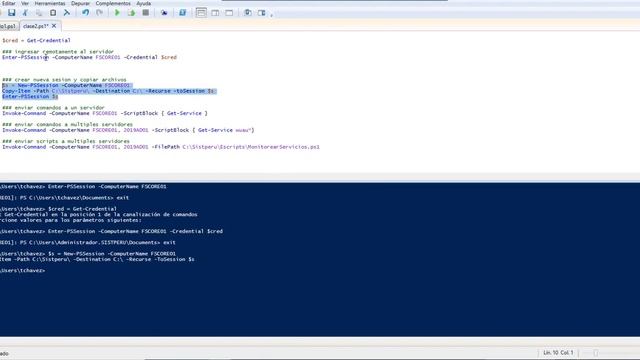Viewport: 640px width, 360px height.
Task: Click the highlighted Enter-PSSession $s line
Action: tap(30, 97)
